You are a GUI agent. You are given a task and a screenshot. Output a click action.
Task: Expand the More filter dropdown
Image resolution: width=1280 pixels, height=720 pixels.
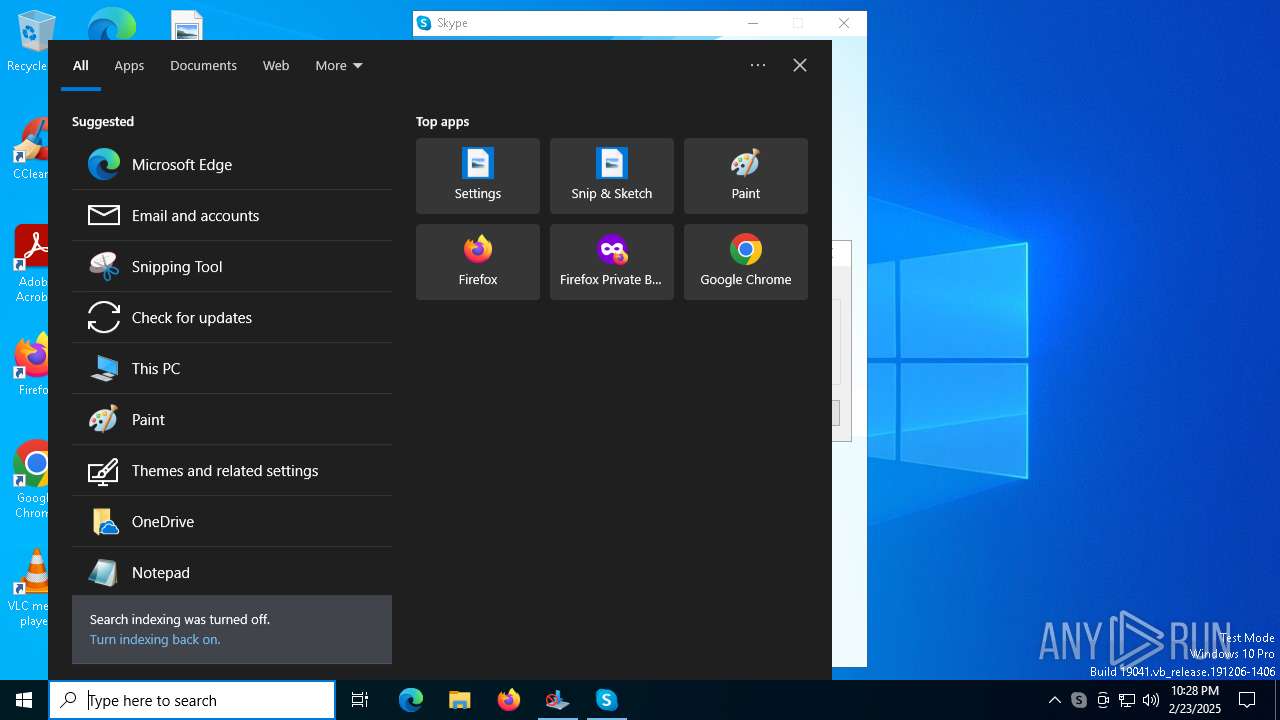coord(338,66)
